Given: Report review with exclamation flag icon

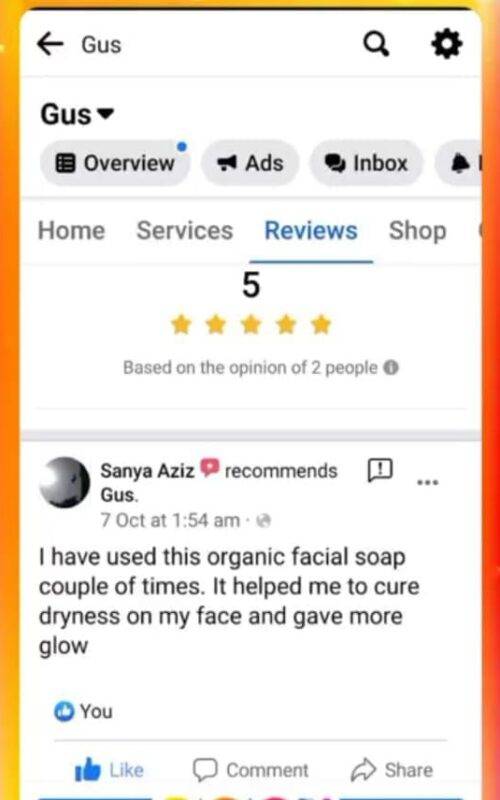Looking at the screenshot, I should pyautogui.click(x=380, y=470).
